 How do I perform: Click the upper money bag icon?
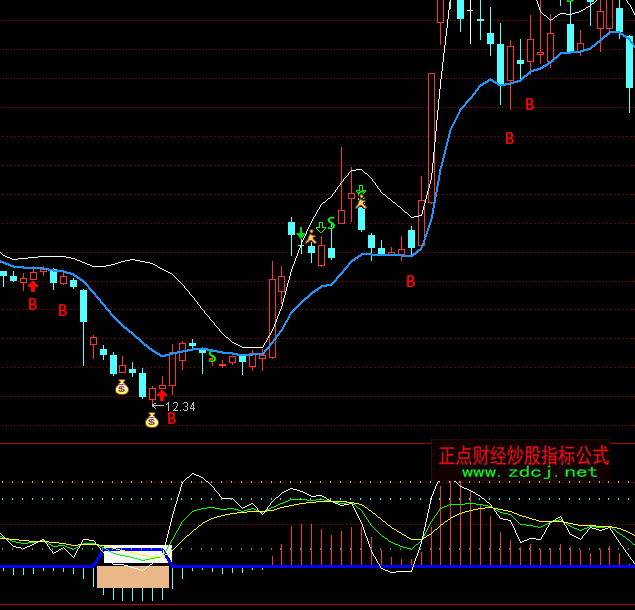pos(122,387)
